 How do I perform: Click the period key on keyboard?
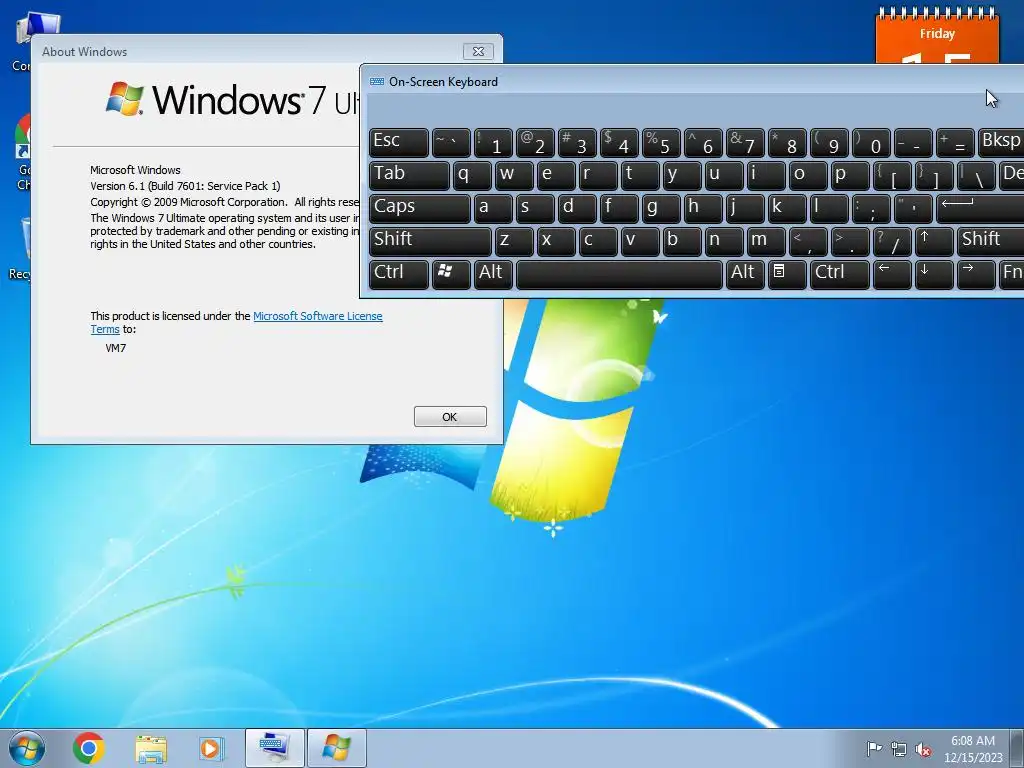tap(850, 242)
